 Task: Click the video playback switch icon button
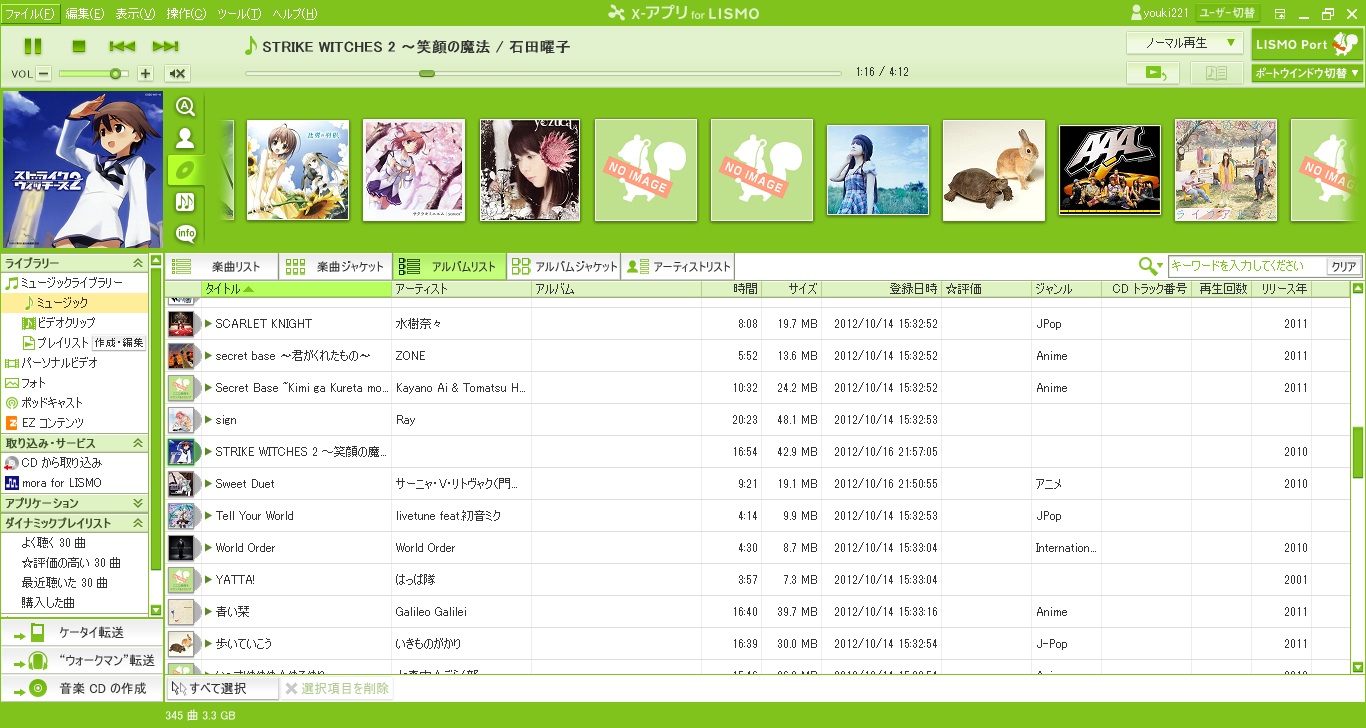pos(1154,73)
